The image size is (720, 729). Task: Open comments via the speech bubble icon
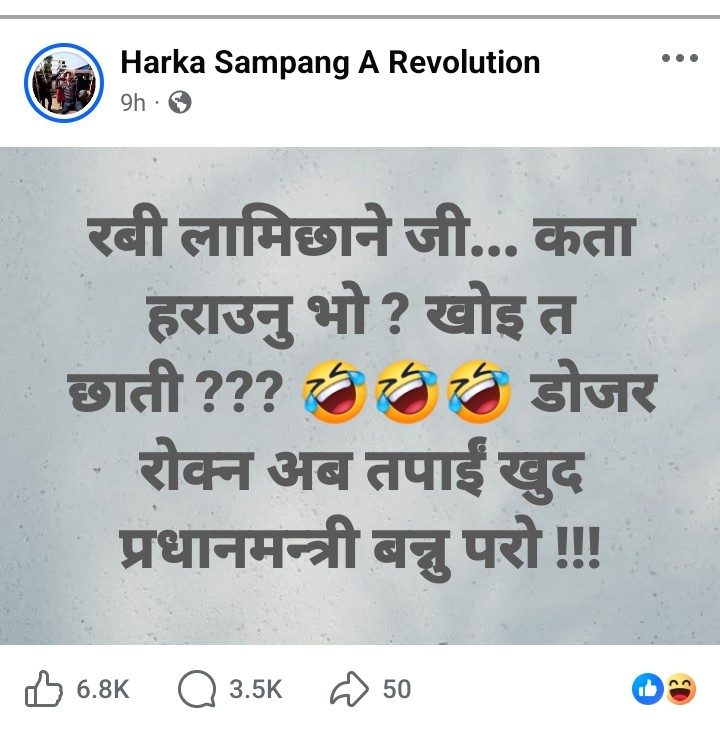197,689
